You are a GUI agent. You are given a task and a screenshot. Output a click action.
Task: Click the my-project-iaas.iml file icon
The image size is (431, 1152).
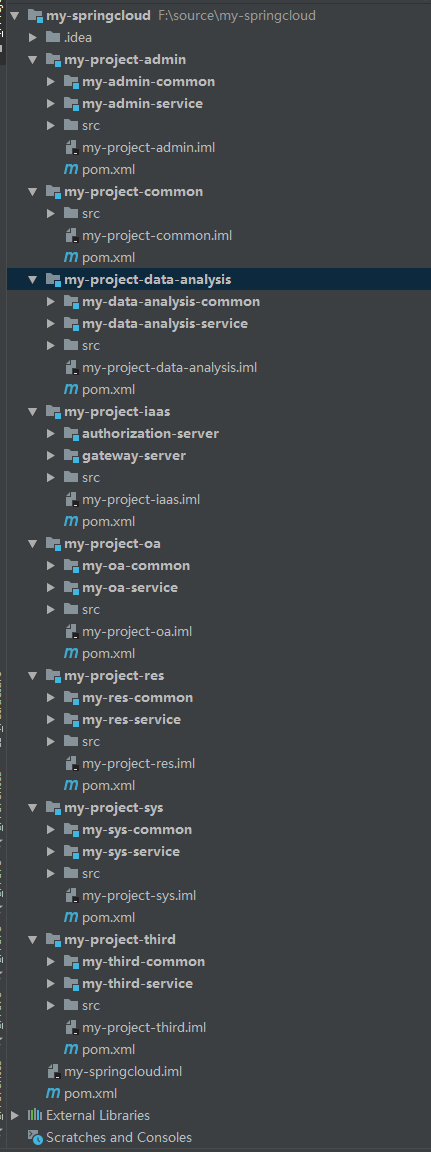pyautogui.click(x=71, y=500)
